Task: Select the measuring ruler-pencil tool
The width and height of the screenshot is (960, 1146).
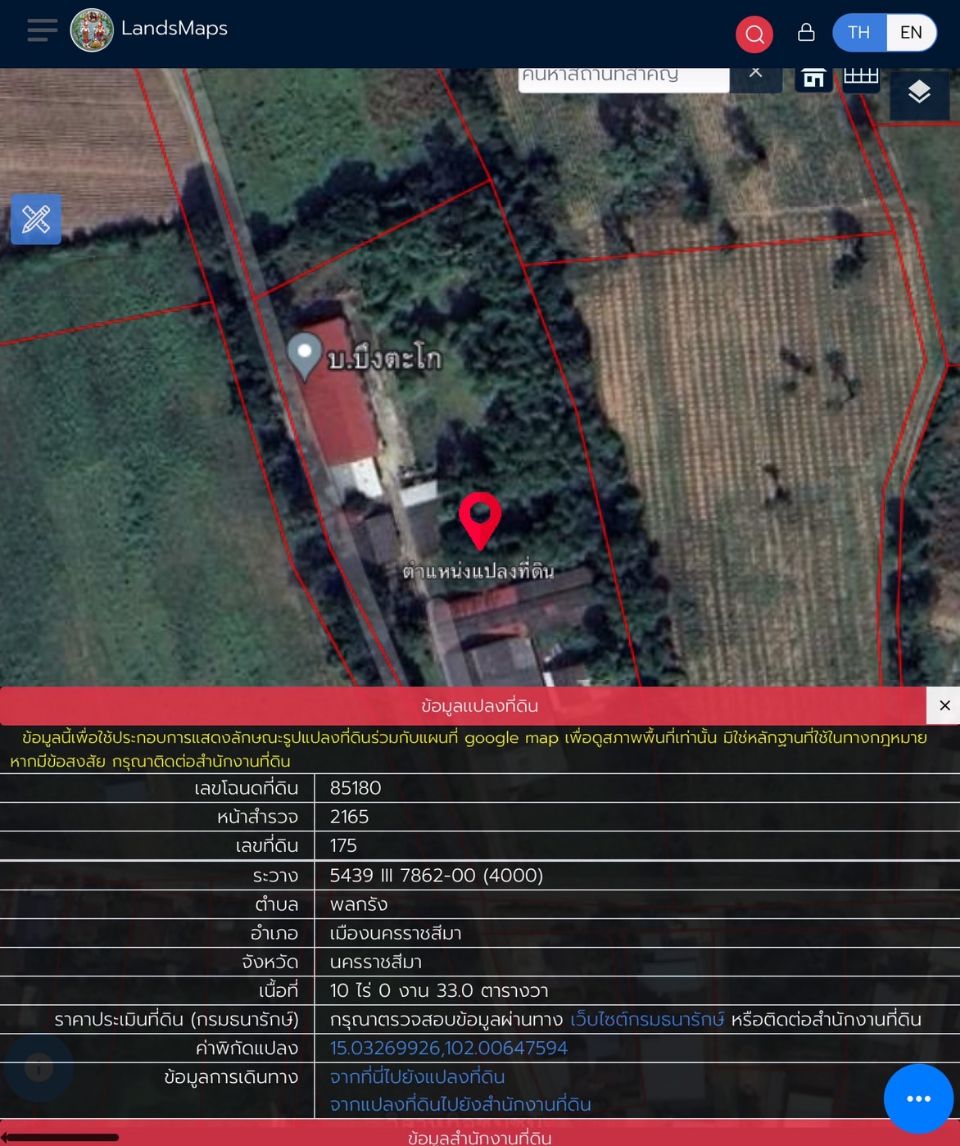Action: tap(36, 219)
